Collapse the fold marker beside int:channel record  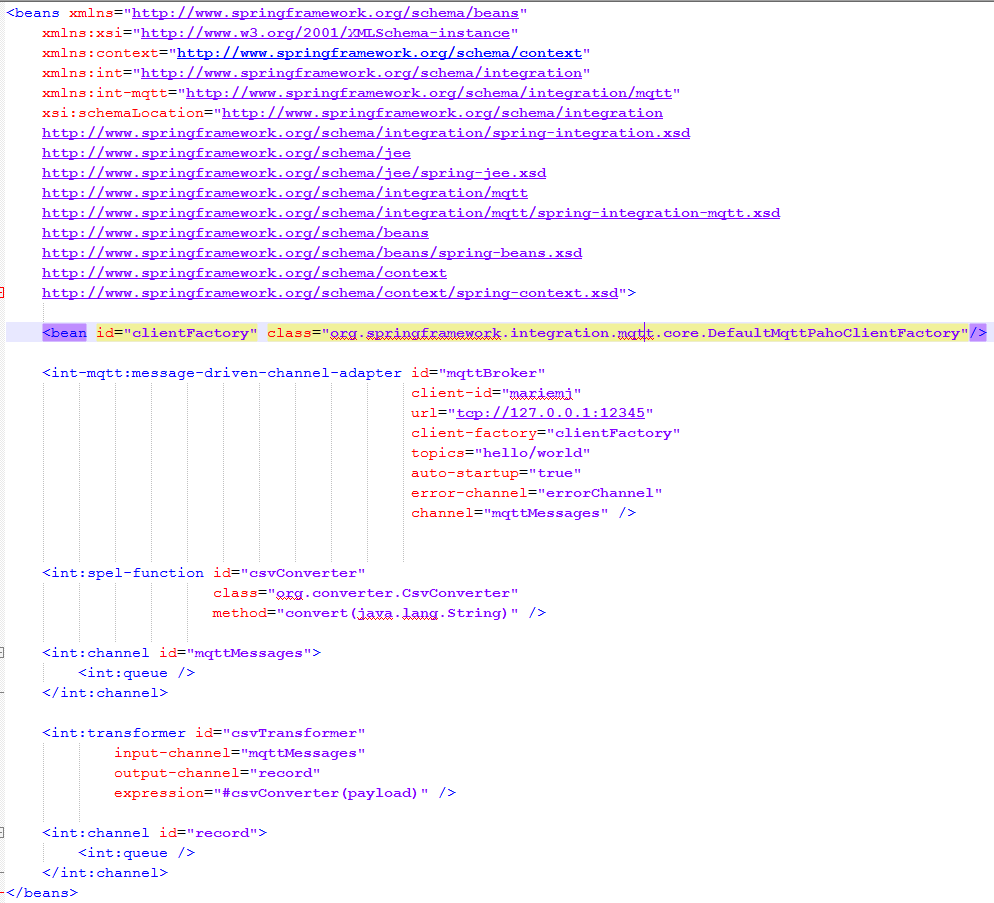(x=2, y=833)
